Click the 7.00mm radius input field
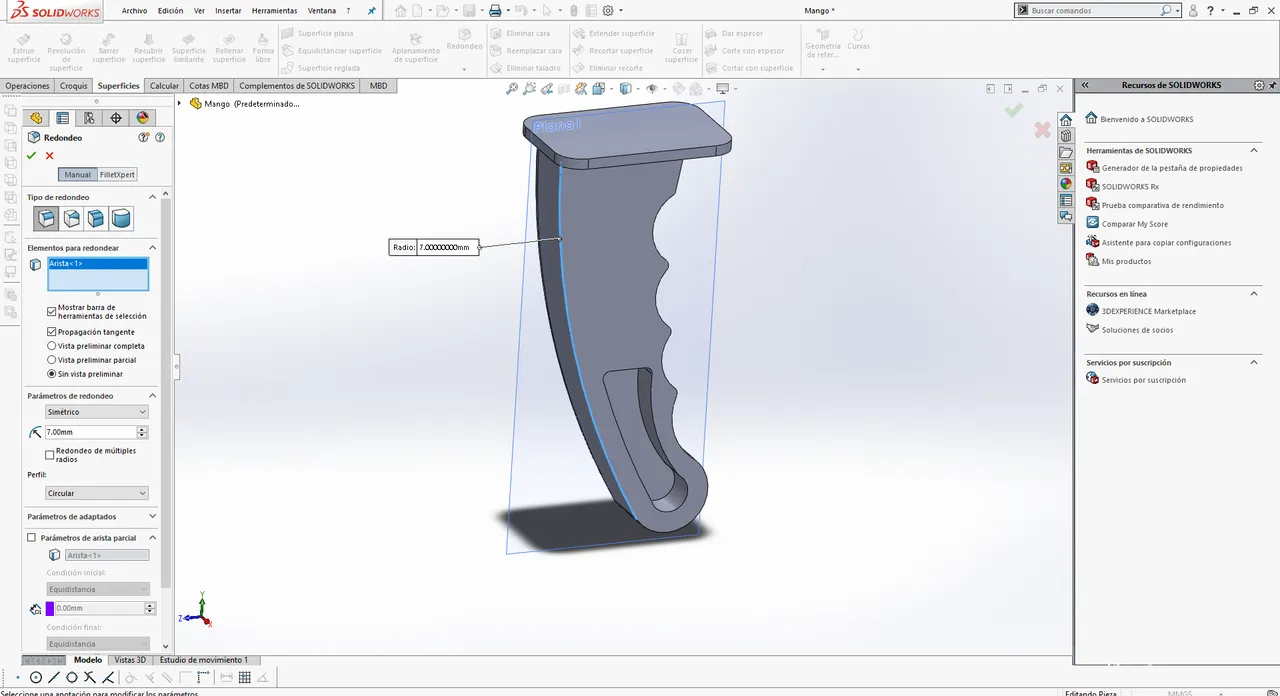 coord(90,432)
